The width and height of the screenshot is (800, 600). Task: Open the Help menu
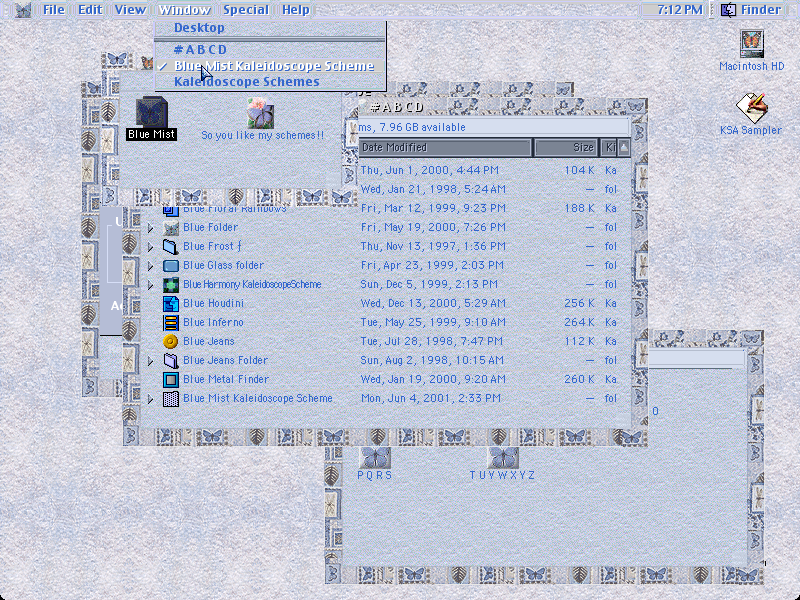tap(296, 10)
